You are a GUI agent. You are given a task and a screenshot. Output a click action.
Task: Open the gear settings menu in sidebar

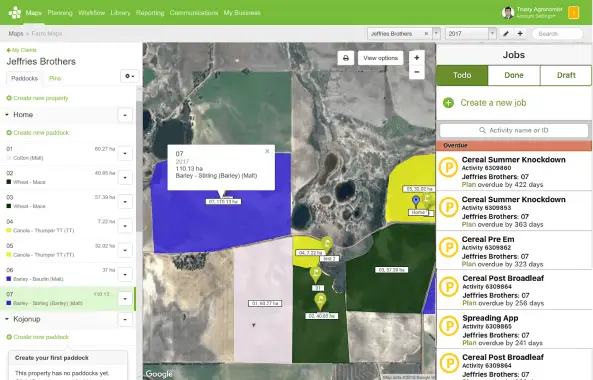pos(129,76)
